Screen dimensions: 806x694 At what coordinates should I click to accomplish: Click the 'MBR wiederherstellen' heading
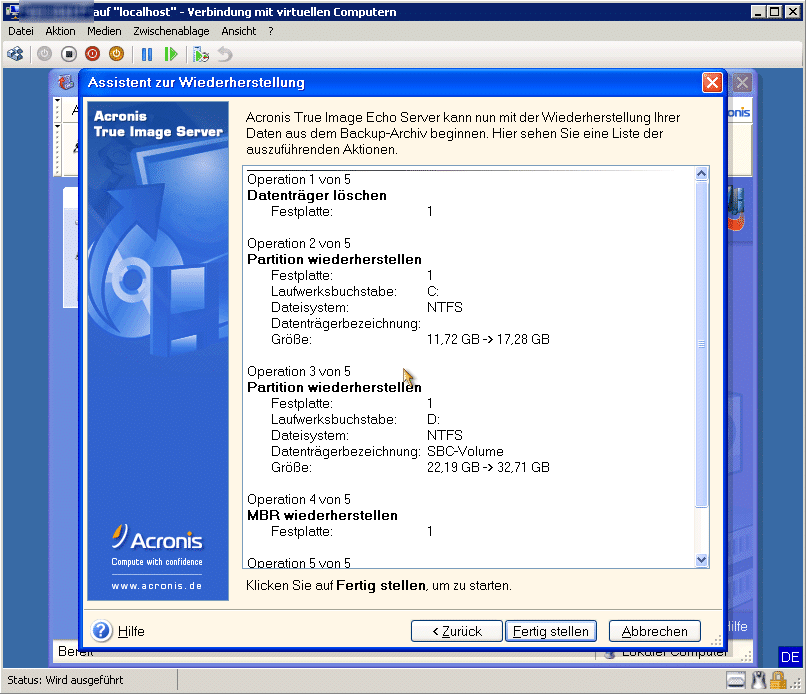(x=322, y=515)
